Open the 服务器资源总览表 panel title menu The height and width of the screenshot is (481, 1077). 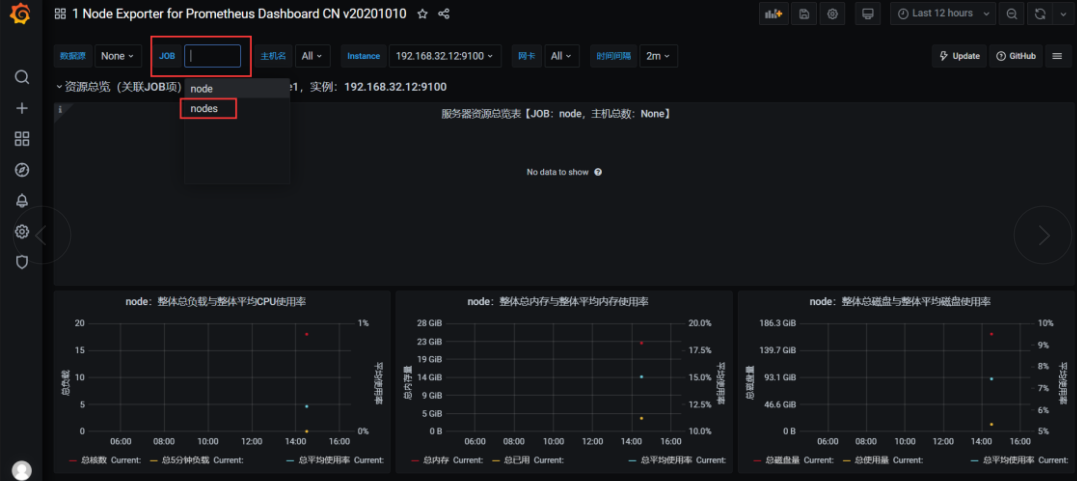(556, 113)
